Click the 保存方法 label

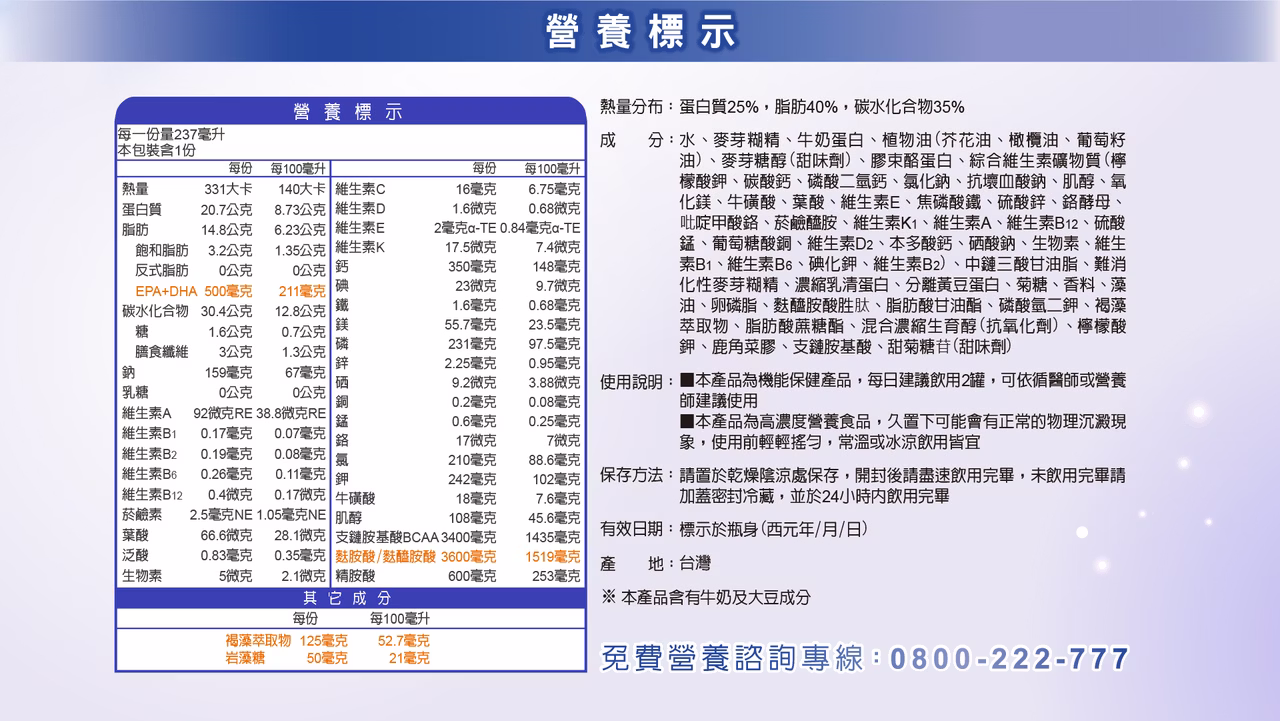tap(632, 474)
